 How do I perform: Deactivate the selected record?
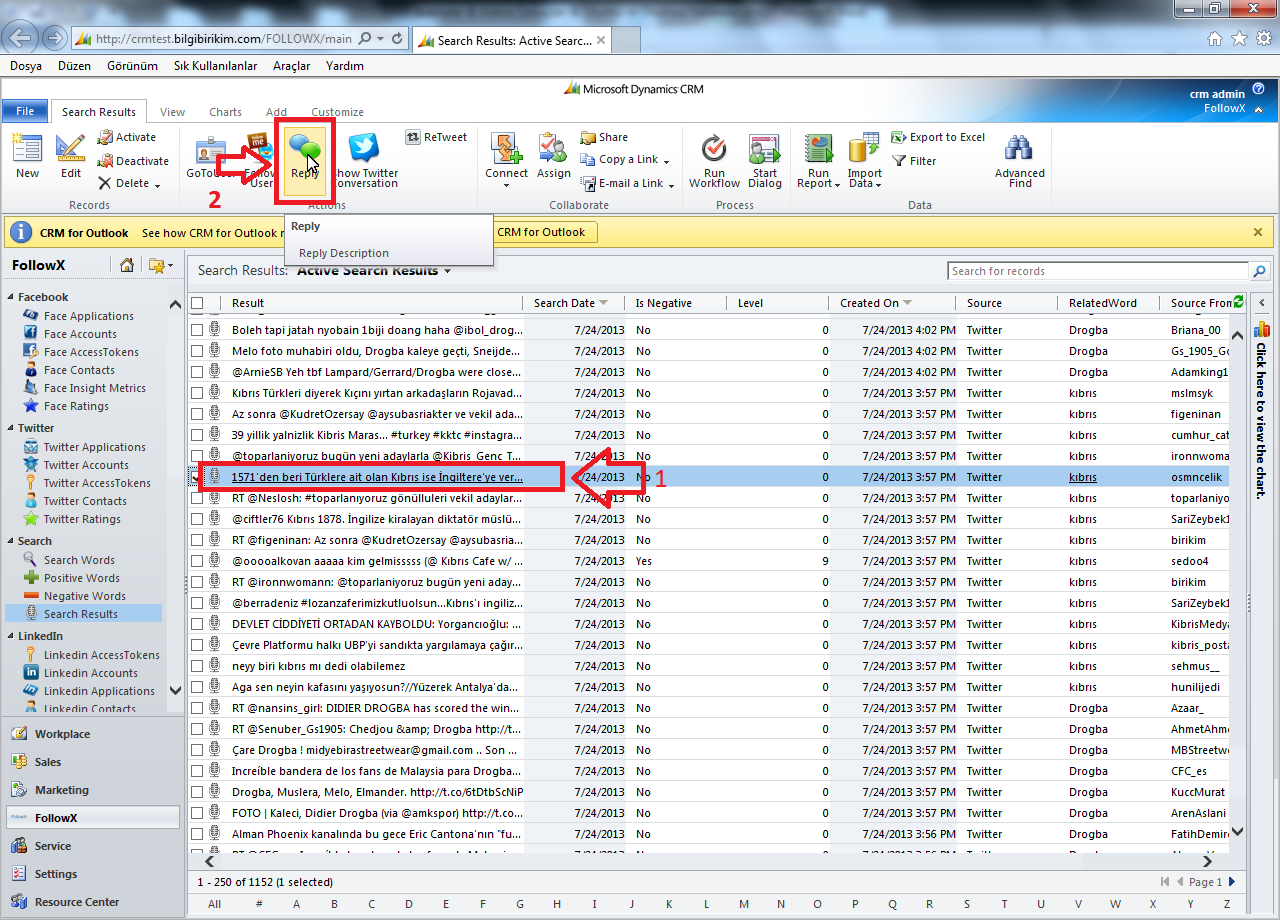[133, 160]
